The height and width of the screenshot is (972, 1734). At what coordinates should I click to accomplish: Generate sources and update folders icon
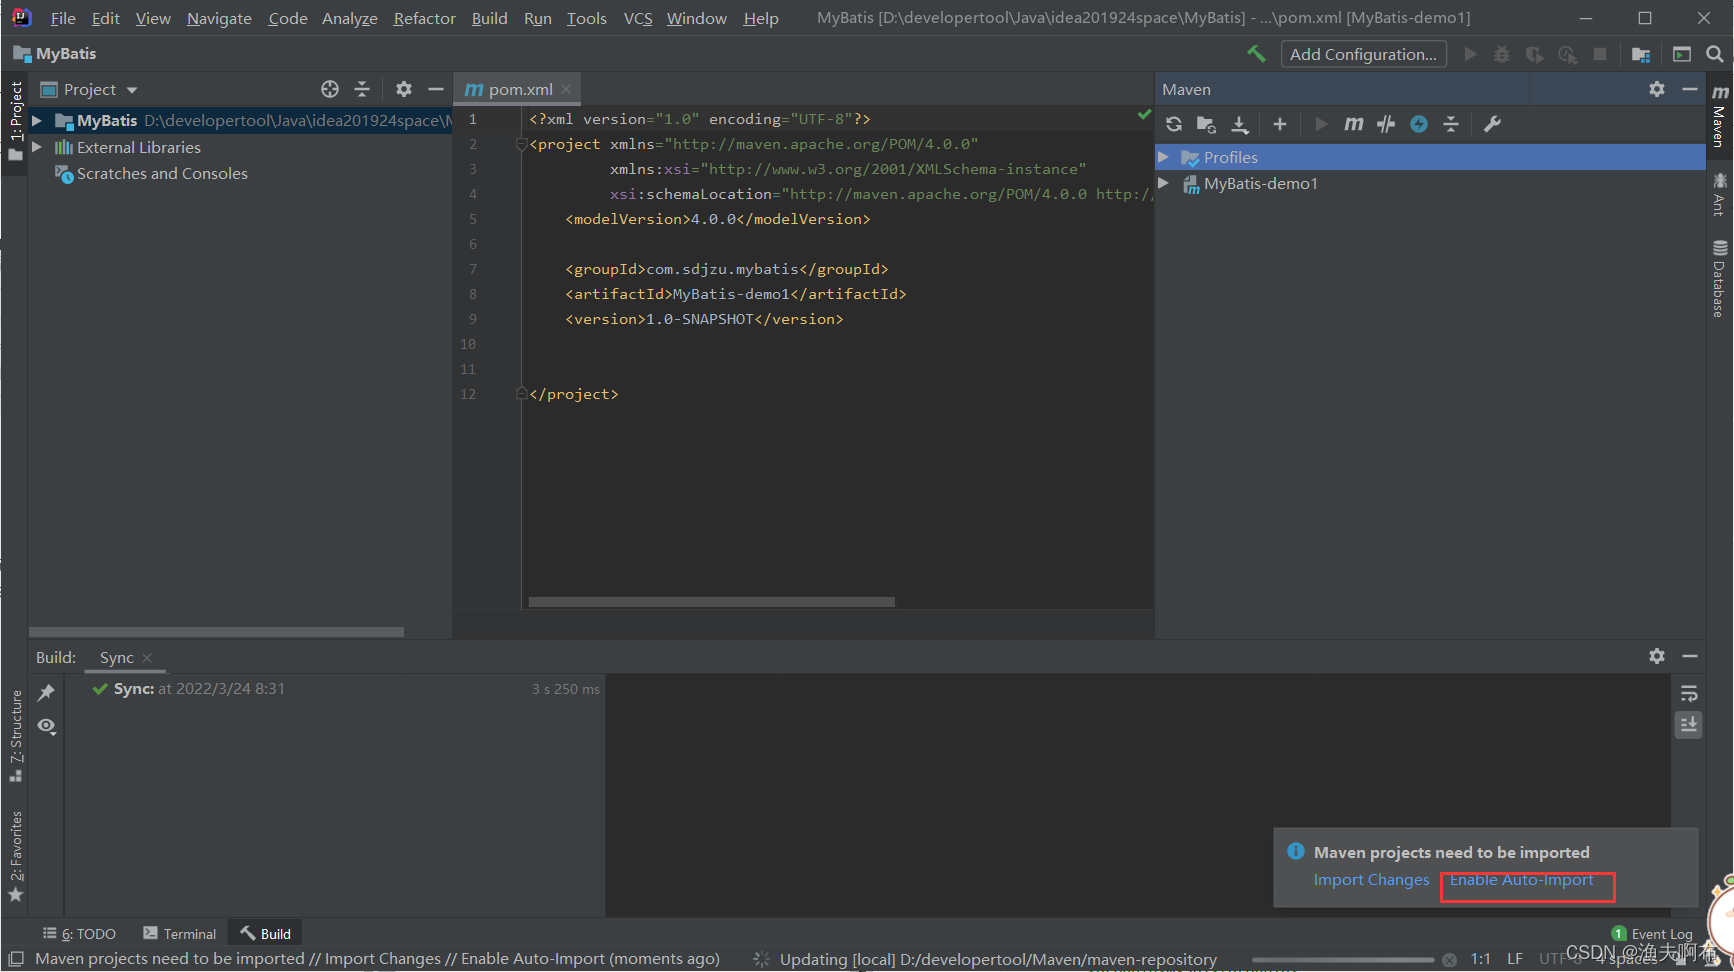coord(1206,124)
